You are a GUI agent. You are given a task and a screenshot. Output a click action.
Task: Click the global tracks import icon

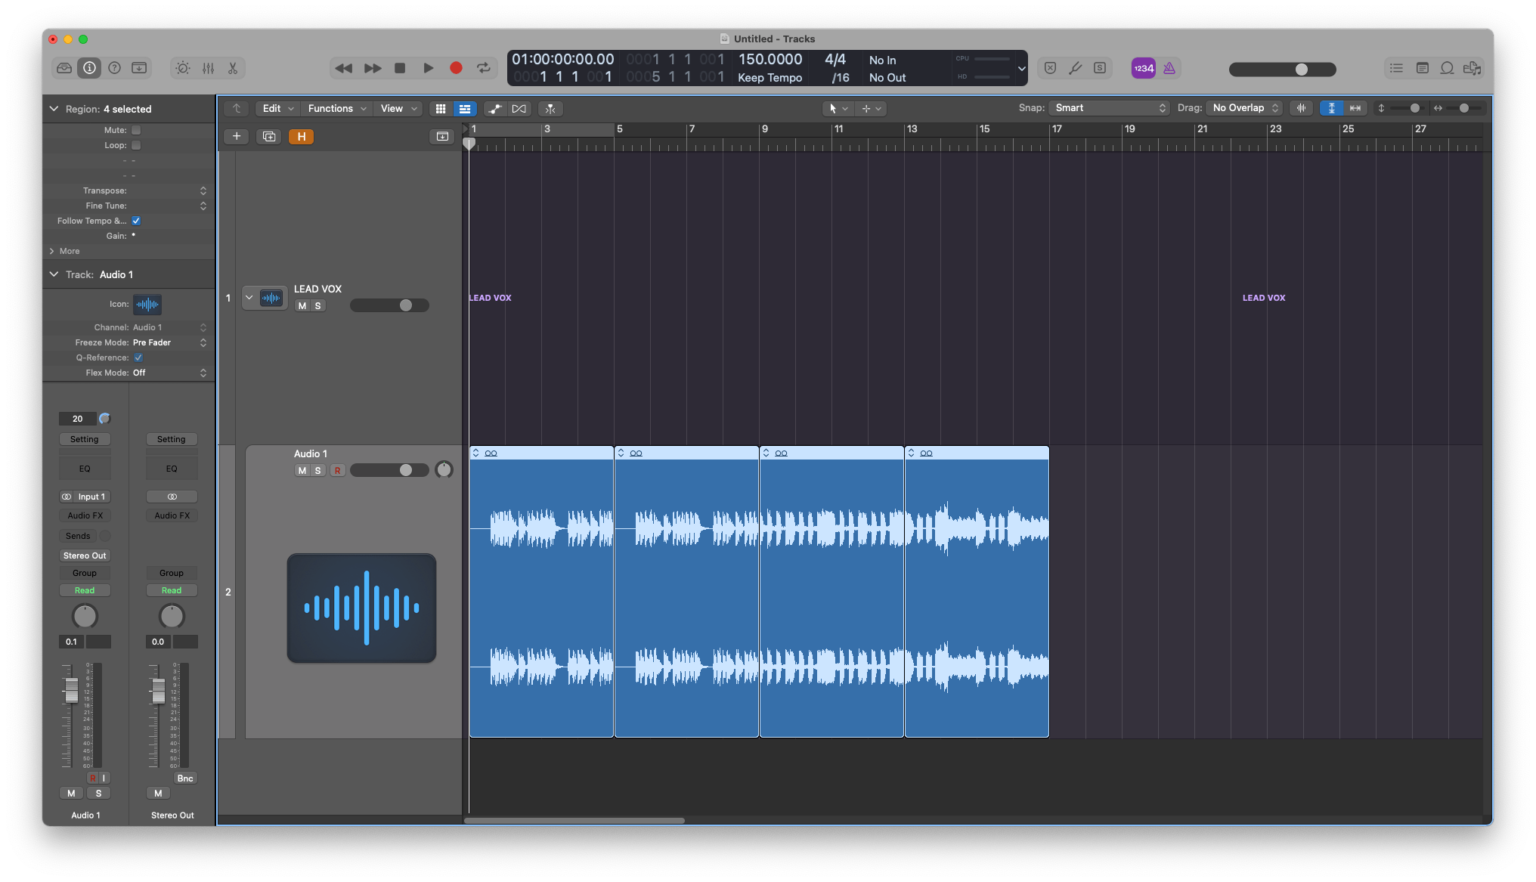(x=442, y=136)
